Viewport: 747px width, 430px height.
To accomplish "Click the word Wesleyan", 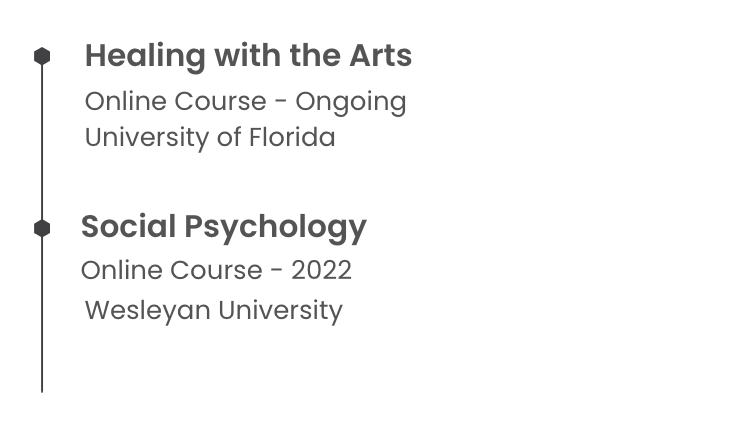I will pos(148,312).
